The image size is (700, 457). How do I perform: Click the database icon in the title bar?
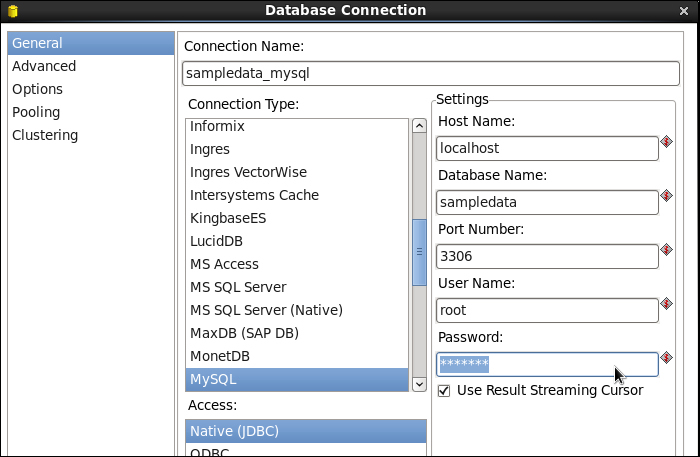pos(13,11)
